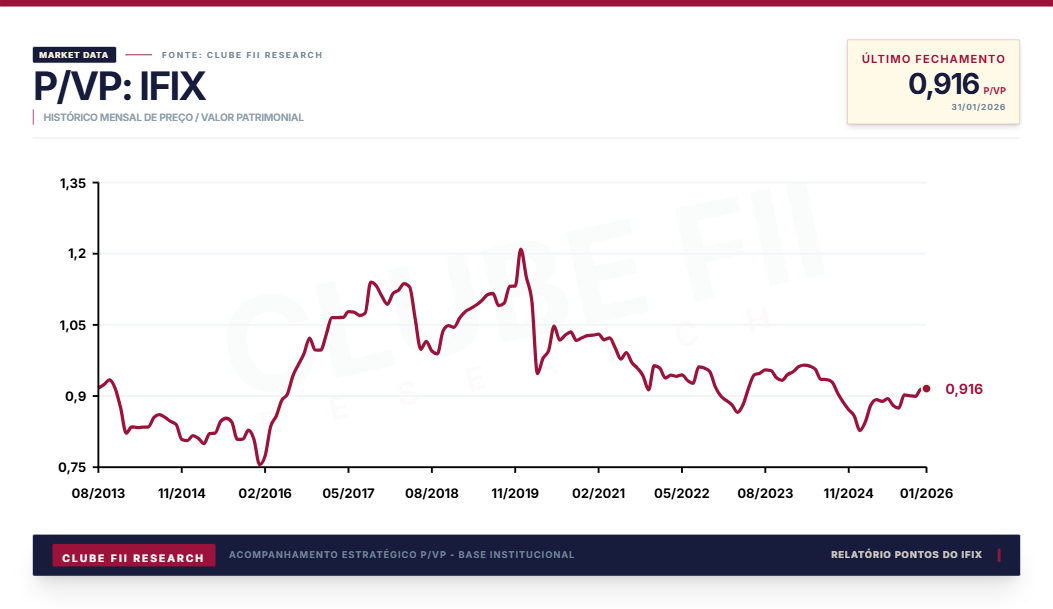Select the last data point dot on chart
The height and width of the screenshot is (609, 1053).
(926, 388)
